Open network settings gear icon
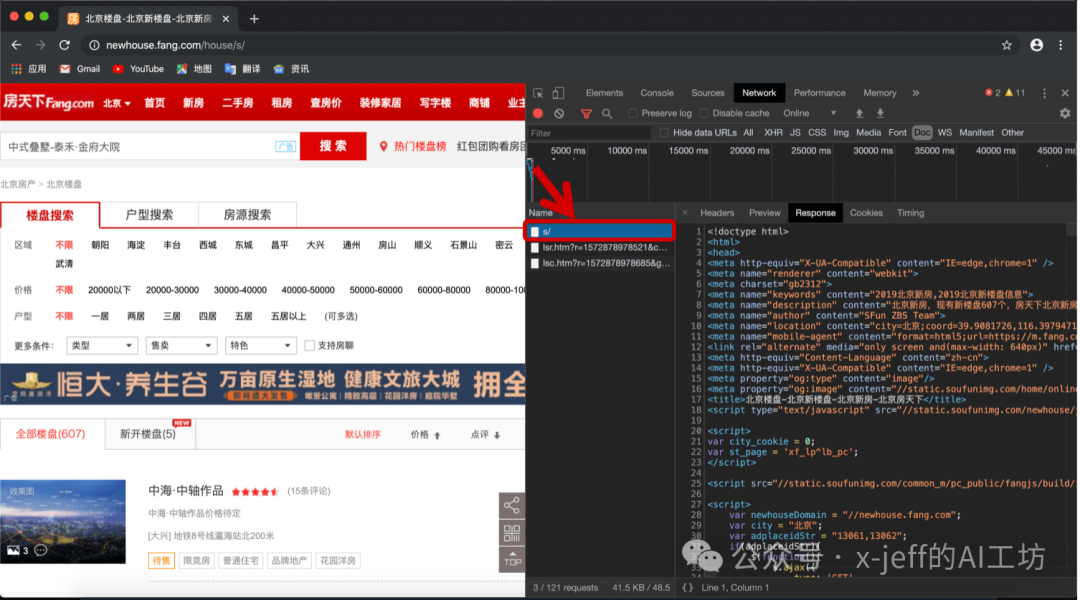Screen dimensions: 1080x600 (x=1065, y=113)
